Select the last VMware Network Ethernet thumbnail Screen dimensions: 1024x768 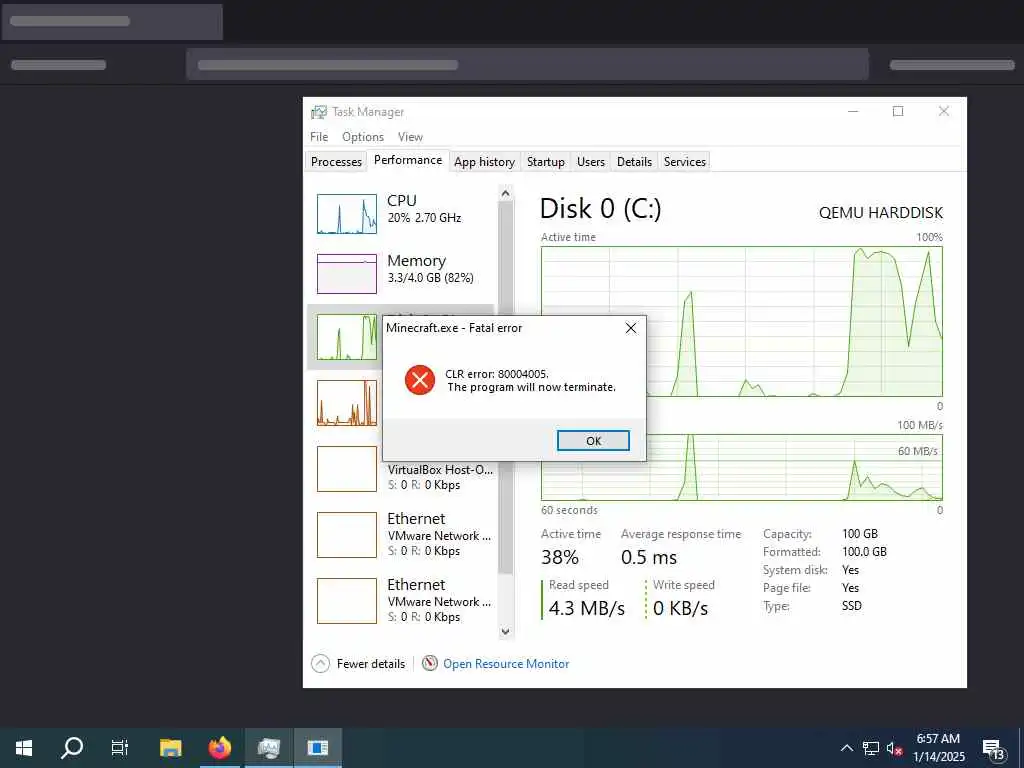point(347,601)
